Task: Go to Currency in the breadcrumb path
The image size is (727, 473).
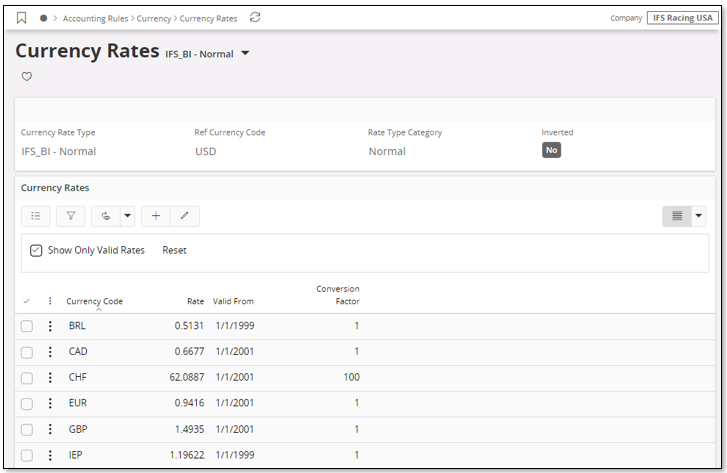Action: click(x=154, y=18)
